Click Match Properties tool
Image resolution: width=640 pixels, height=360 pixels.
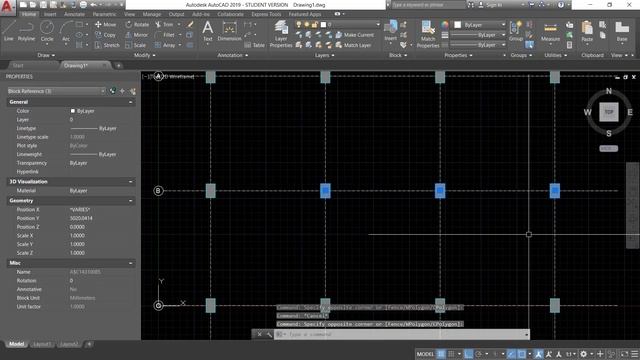pos(428,34)
